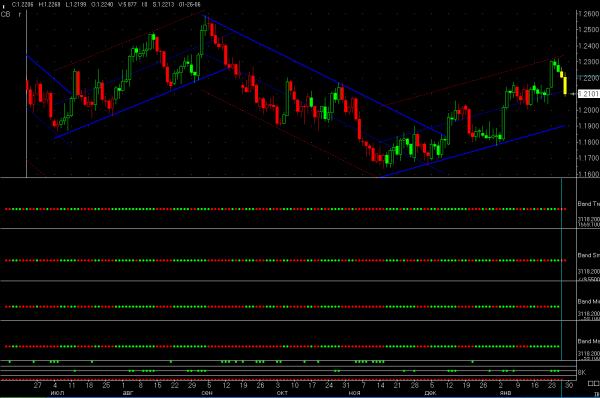Select the 1.1800 price axis label
Viewport: 600px width, 398px height.
pos(589,142)
